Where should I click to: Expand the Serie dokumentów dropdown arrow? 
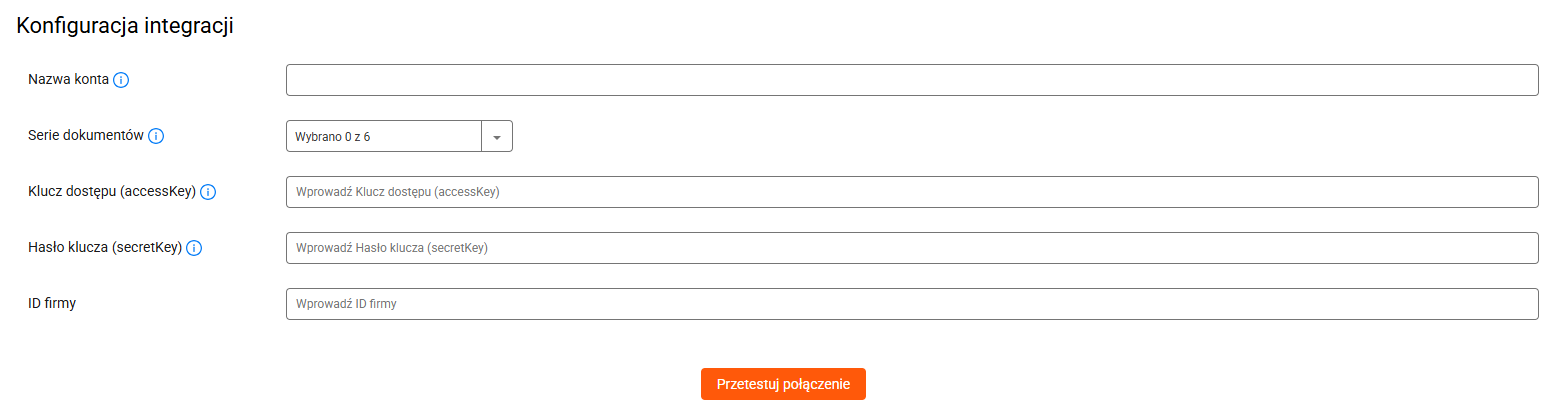[x=497, y=137]
